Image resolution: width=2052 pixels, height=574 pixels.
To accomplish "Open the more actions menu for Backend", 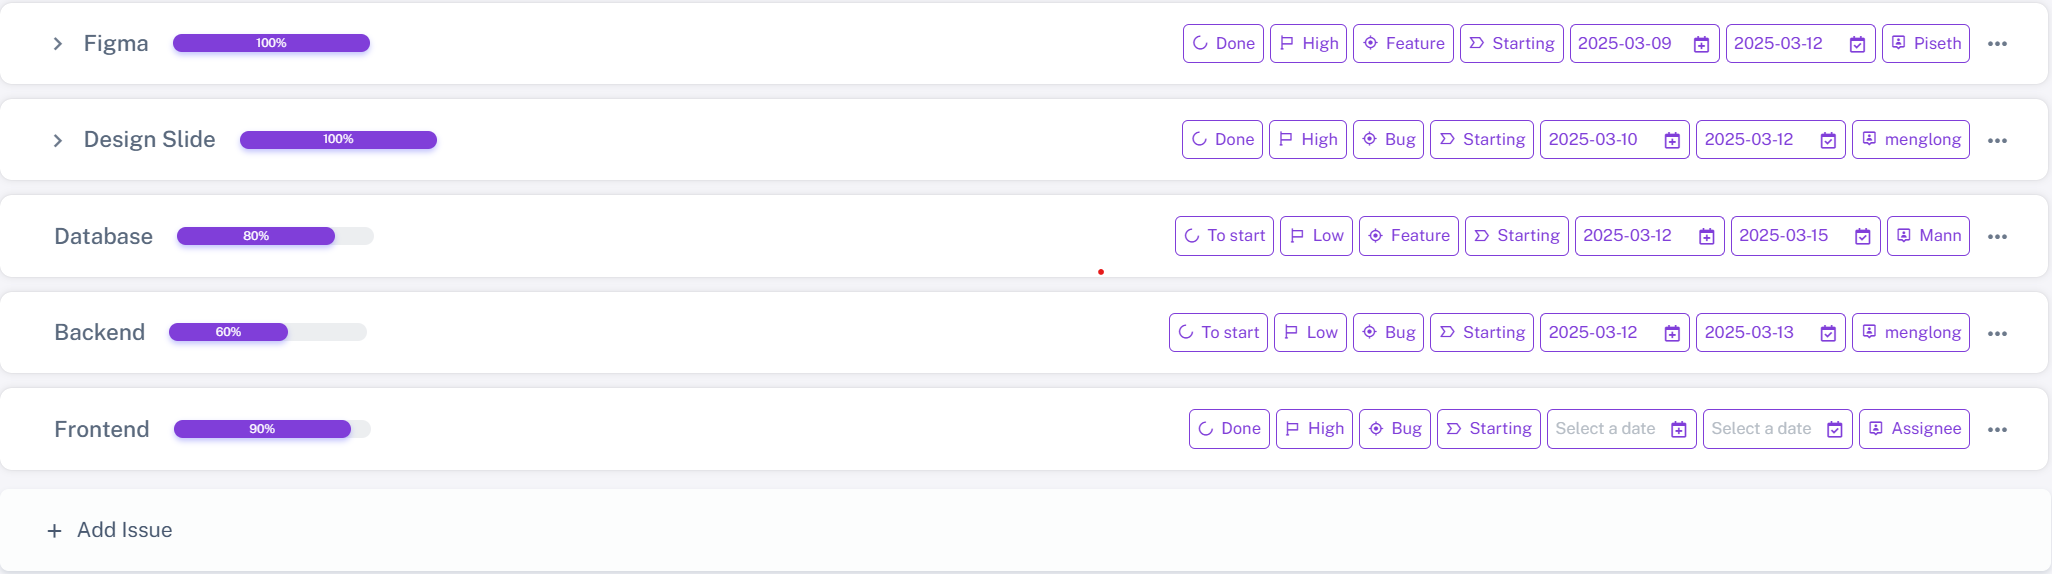I will tap(1997, 334).
